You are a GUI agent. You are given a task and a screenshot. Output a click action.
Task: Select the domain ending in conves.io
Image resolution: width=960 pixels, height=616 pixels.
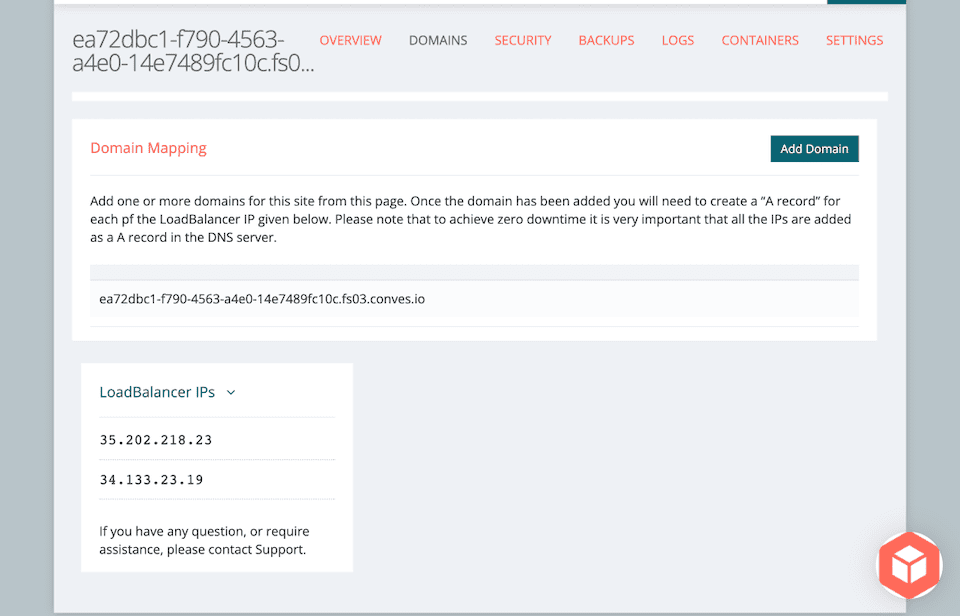click(x=261, y=298)
